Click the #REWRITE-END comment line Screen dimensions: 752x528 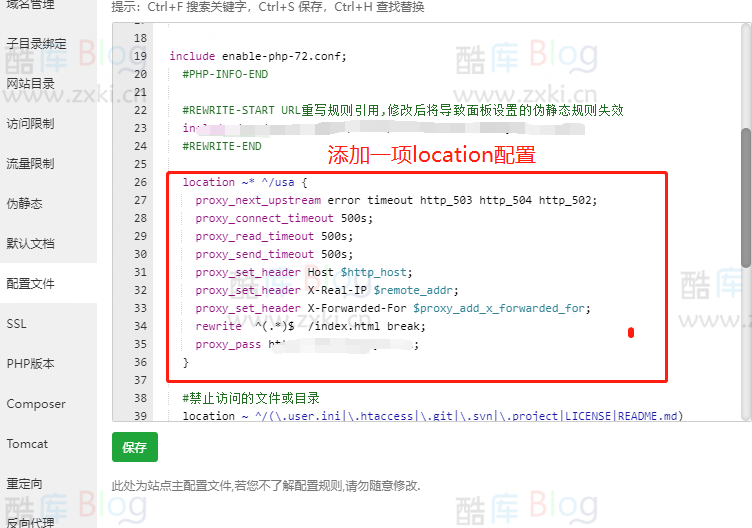222,146
